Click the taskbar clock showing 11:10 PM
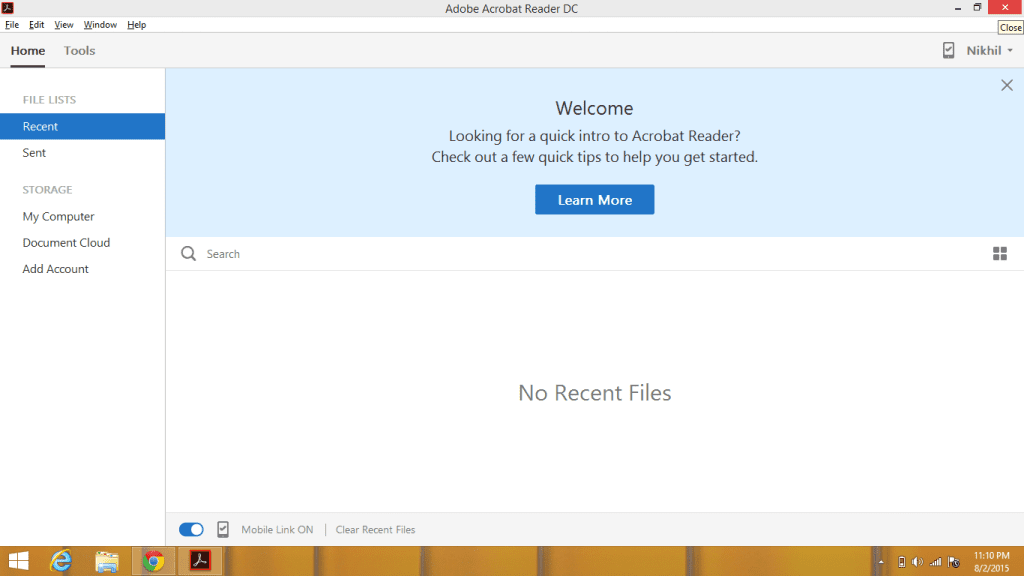 coord(991,562)
